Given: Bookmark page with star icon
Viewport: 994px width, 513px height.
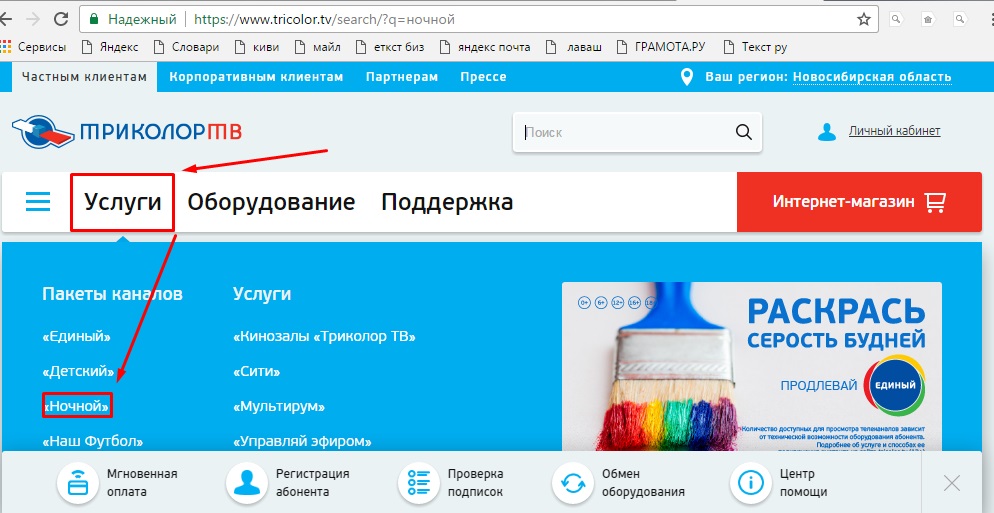Looking at the screenshot, I should tap(864, 19).
